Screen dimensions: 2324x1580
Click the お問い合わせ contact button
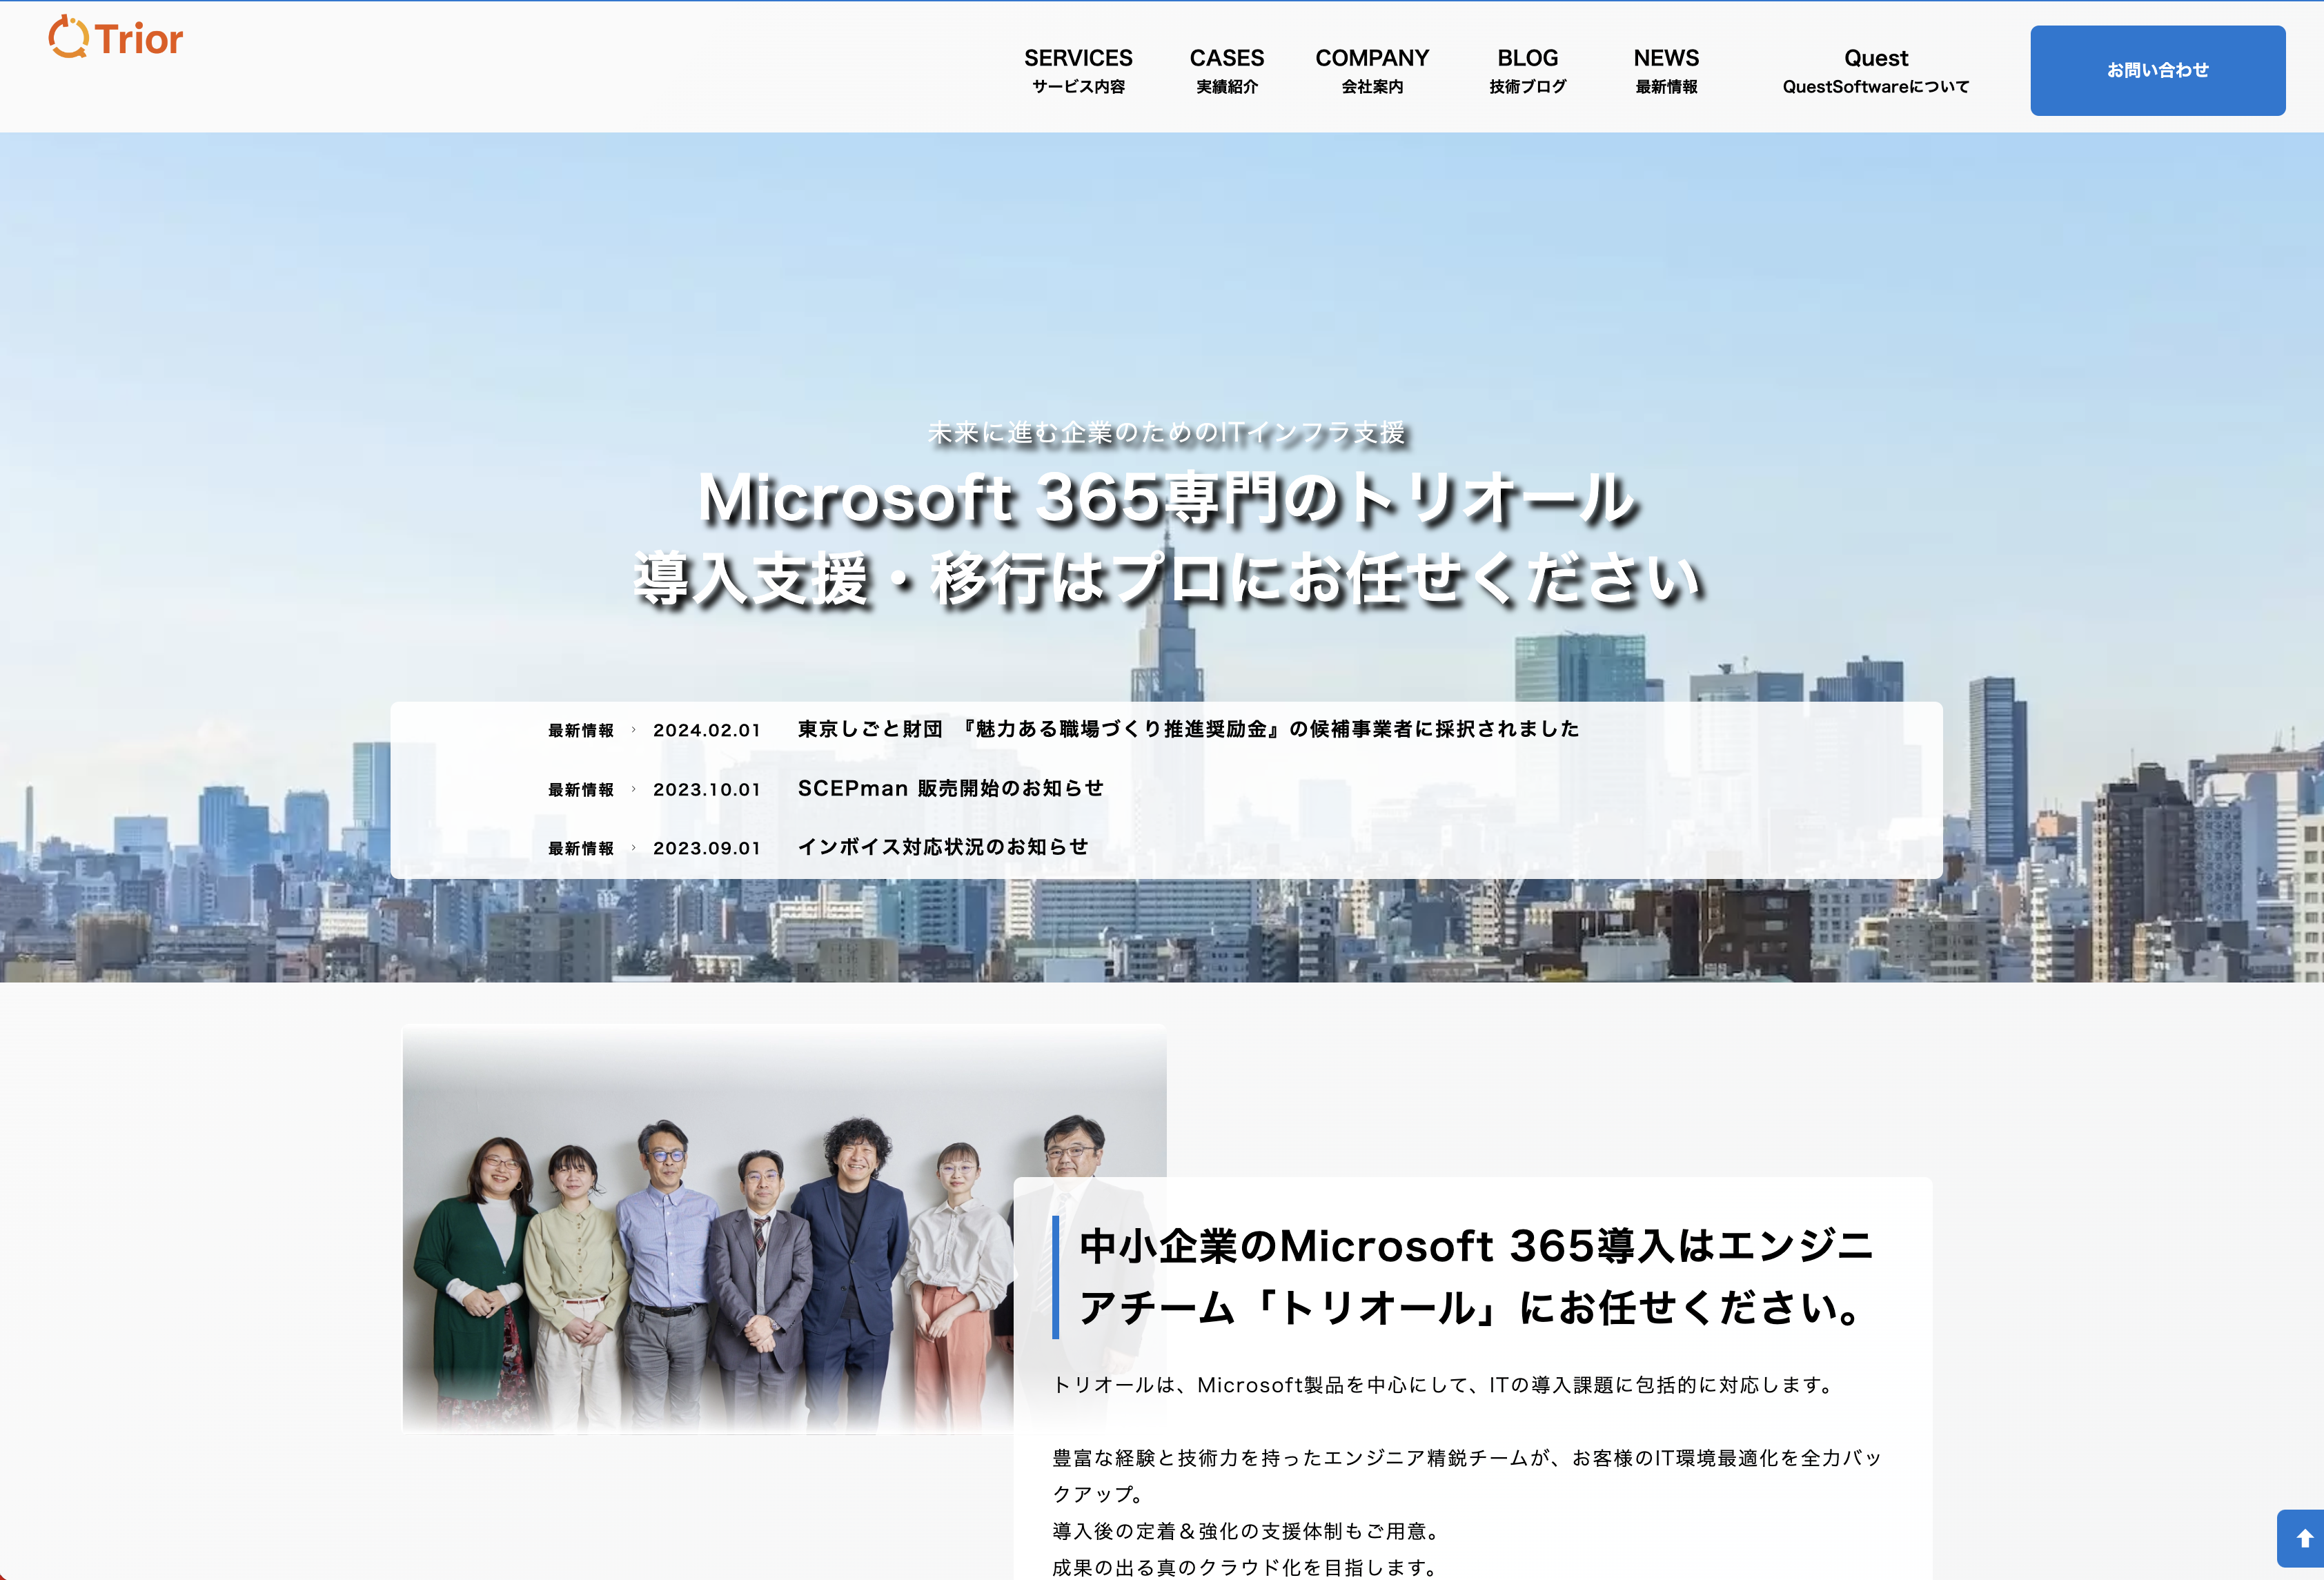(2157, 70)
